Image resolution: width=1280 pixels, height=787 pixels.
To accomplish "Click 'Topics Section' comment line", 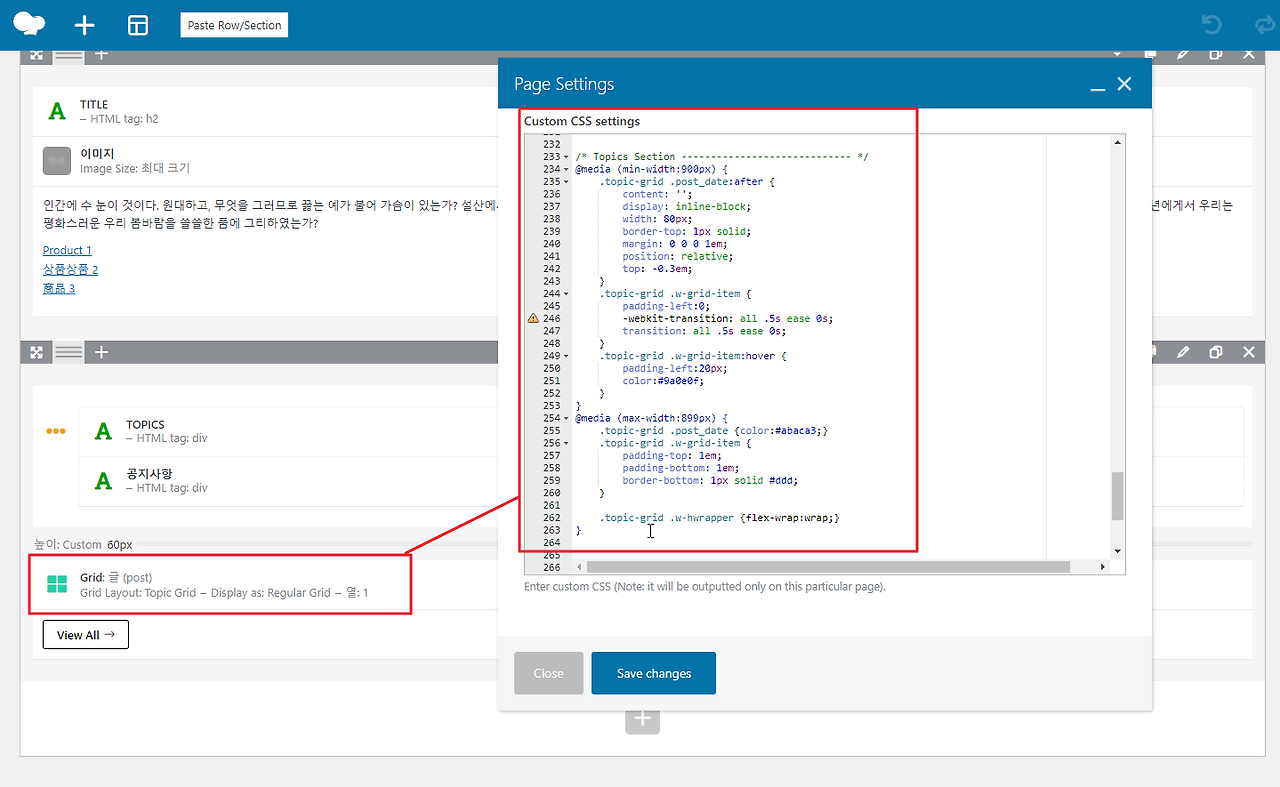I will tap(722, 157).
